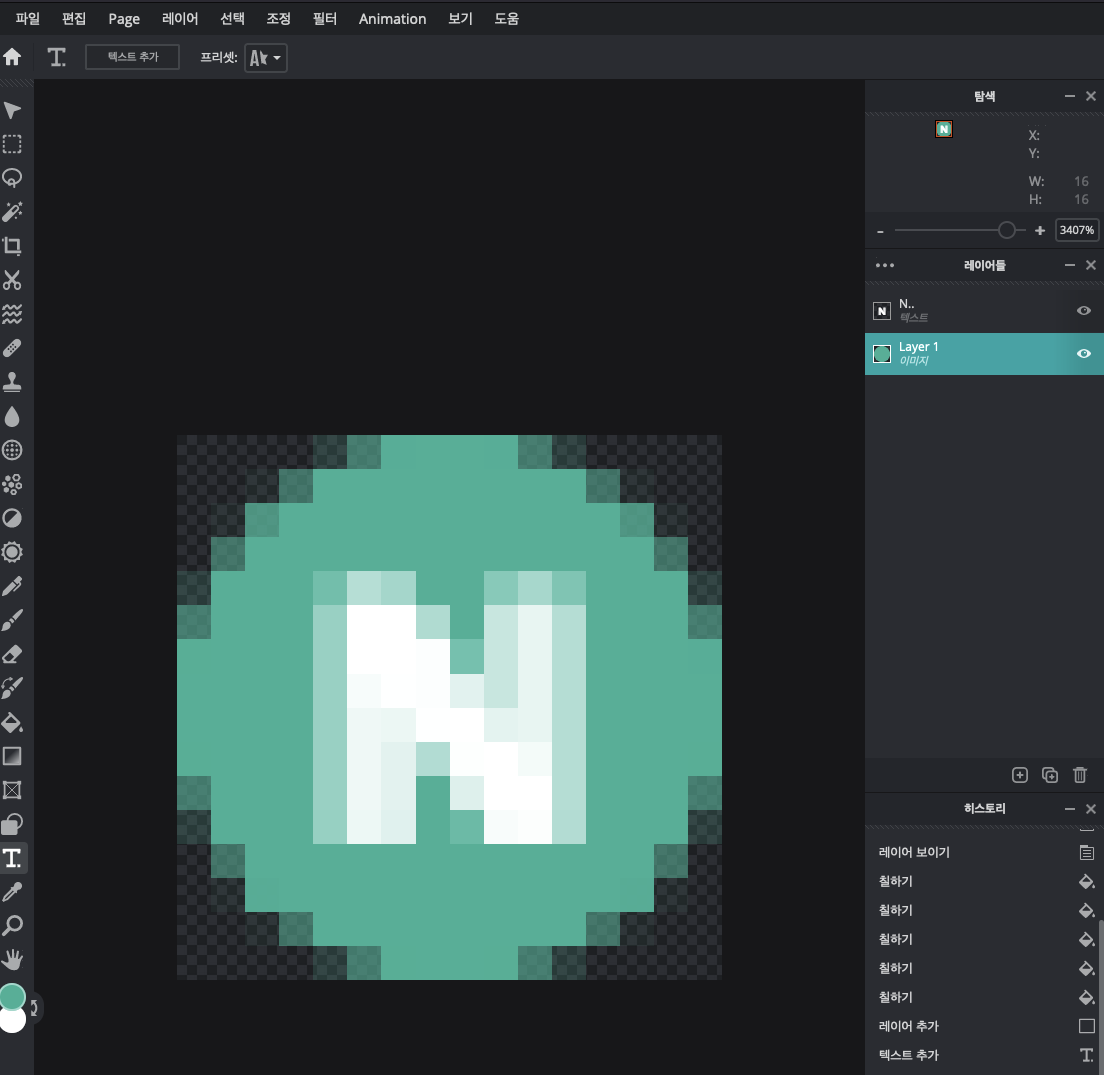Click add new layer icon
Screen dimensions: 1104x1075
1020,775
